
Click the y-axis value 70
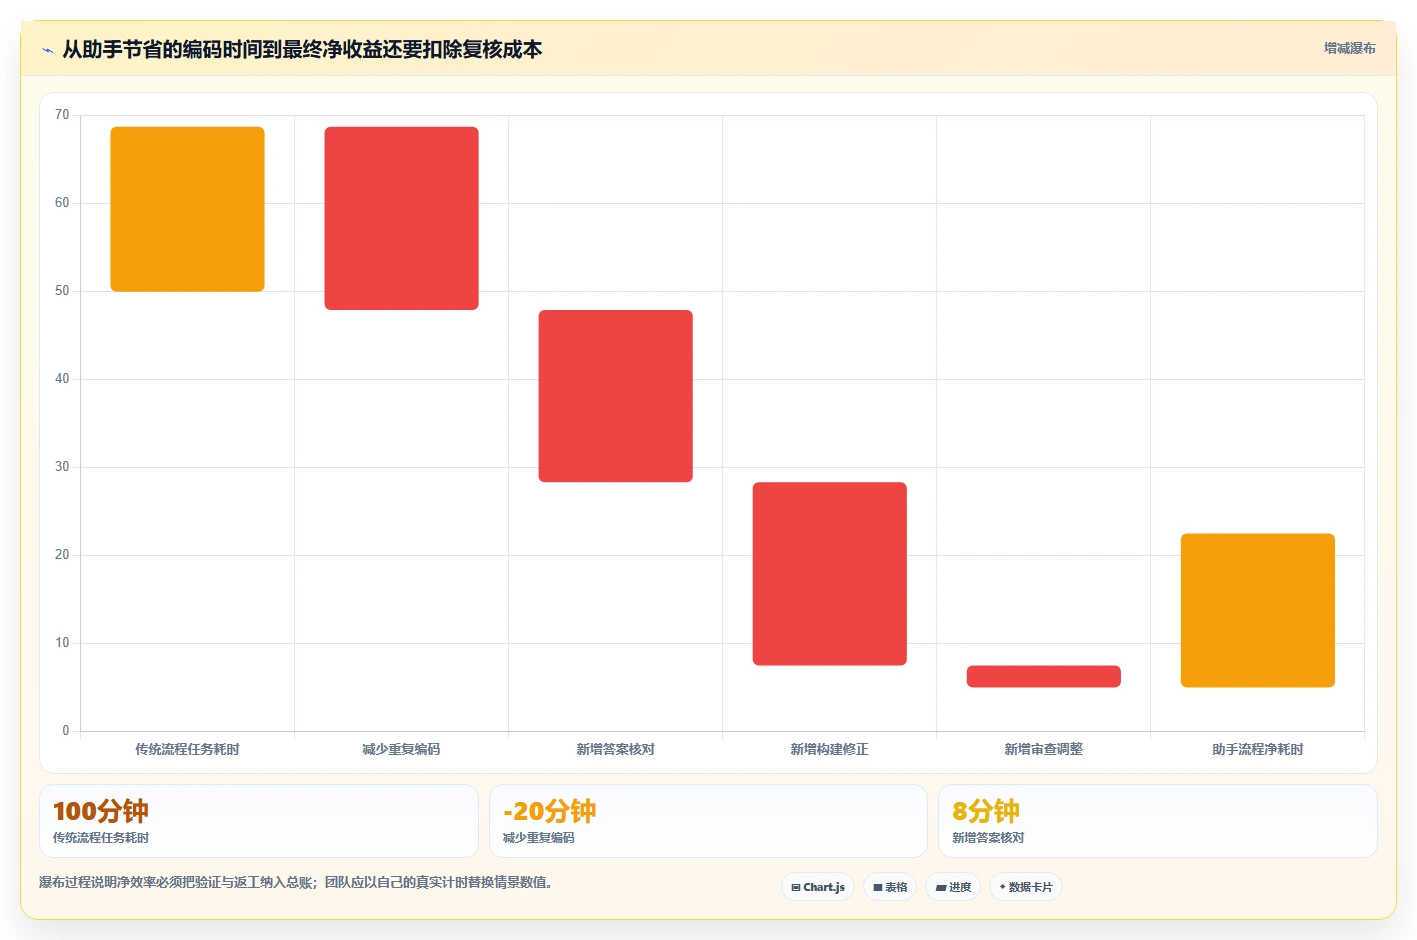tap(62, 115)
